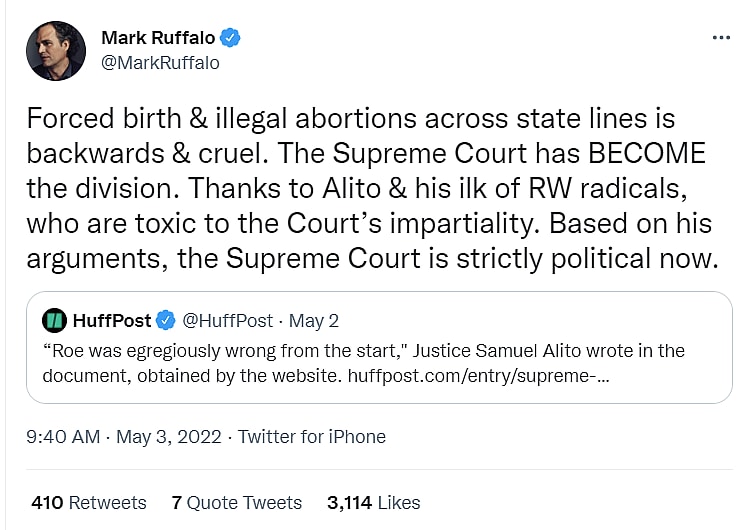Click Mark Ruffalo's profile avatar
This screenshot has height=530, width=742.
click(x=56, y=51)
